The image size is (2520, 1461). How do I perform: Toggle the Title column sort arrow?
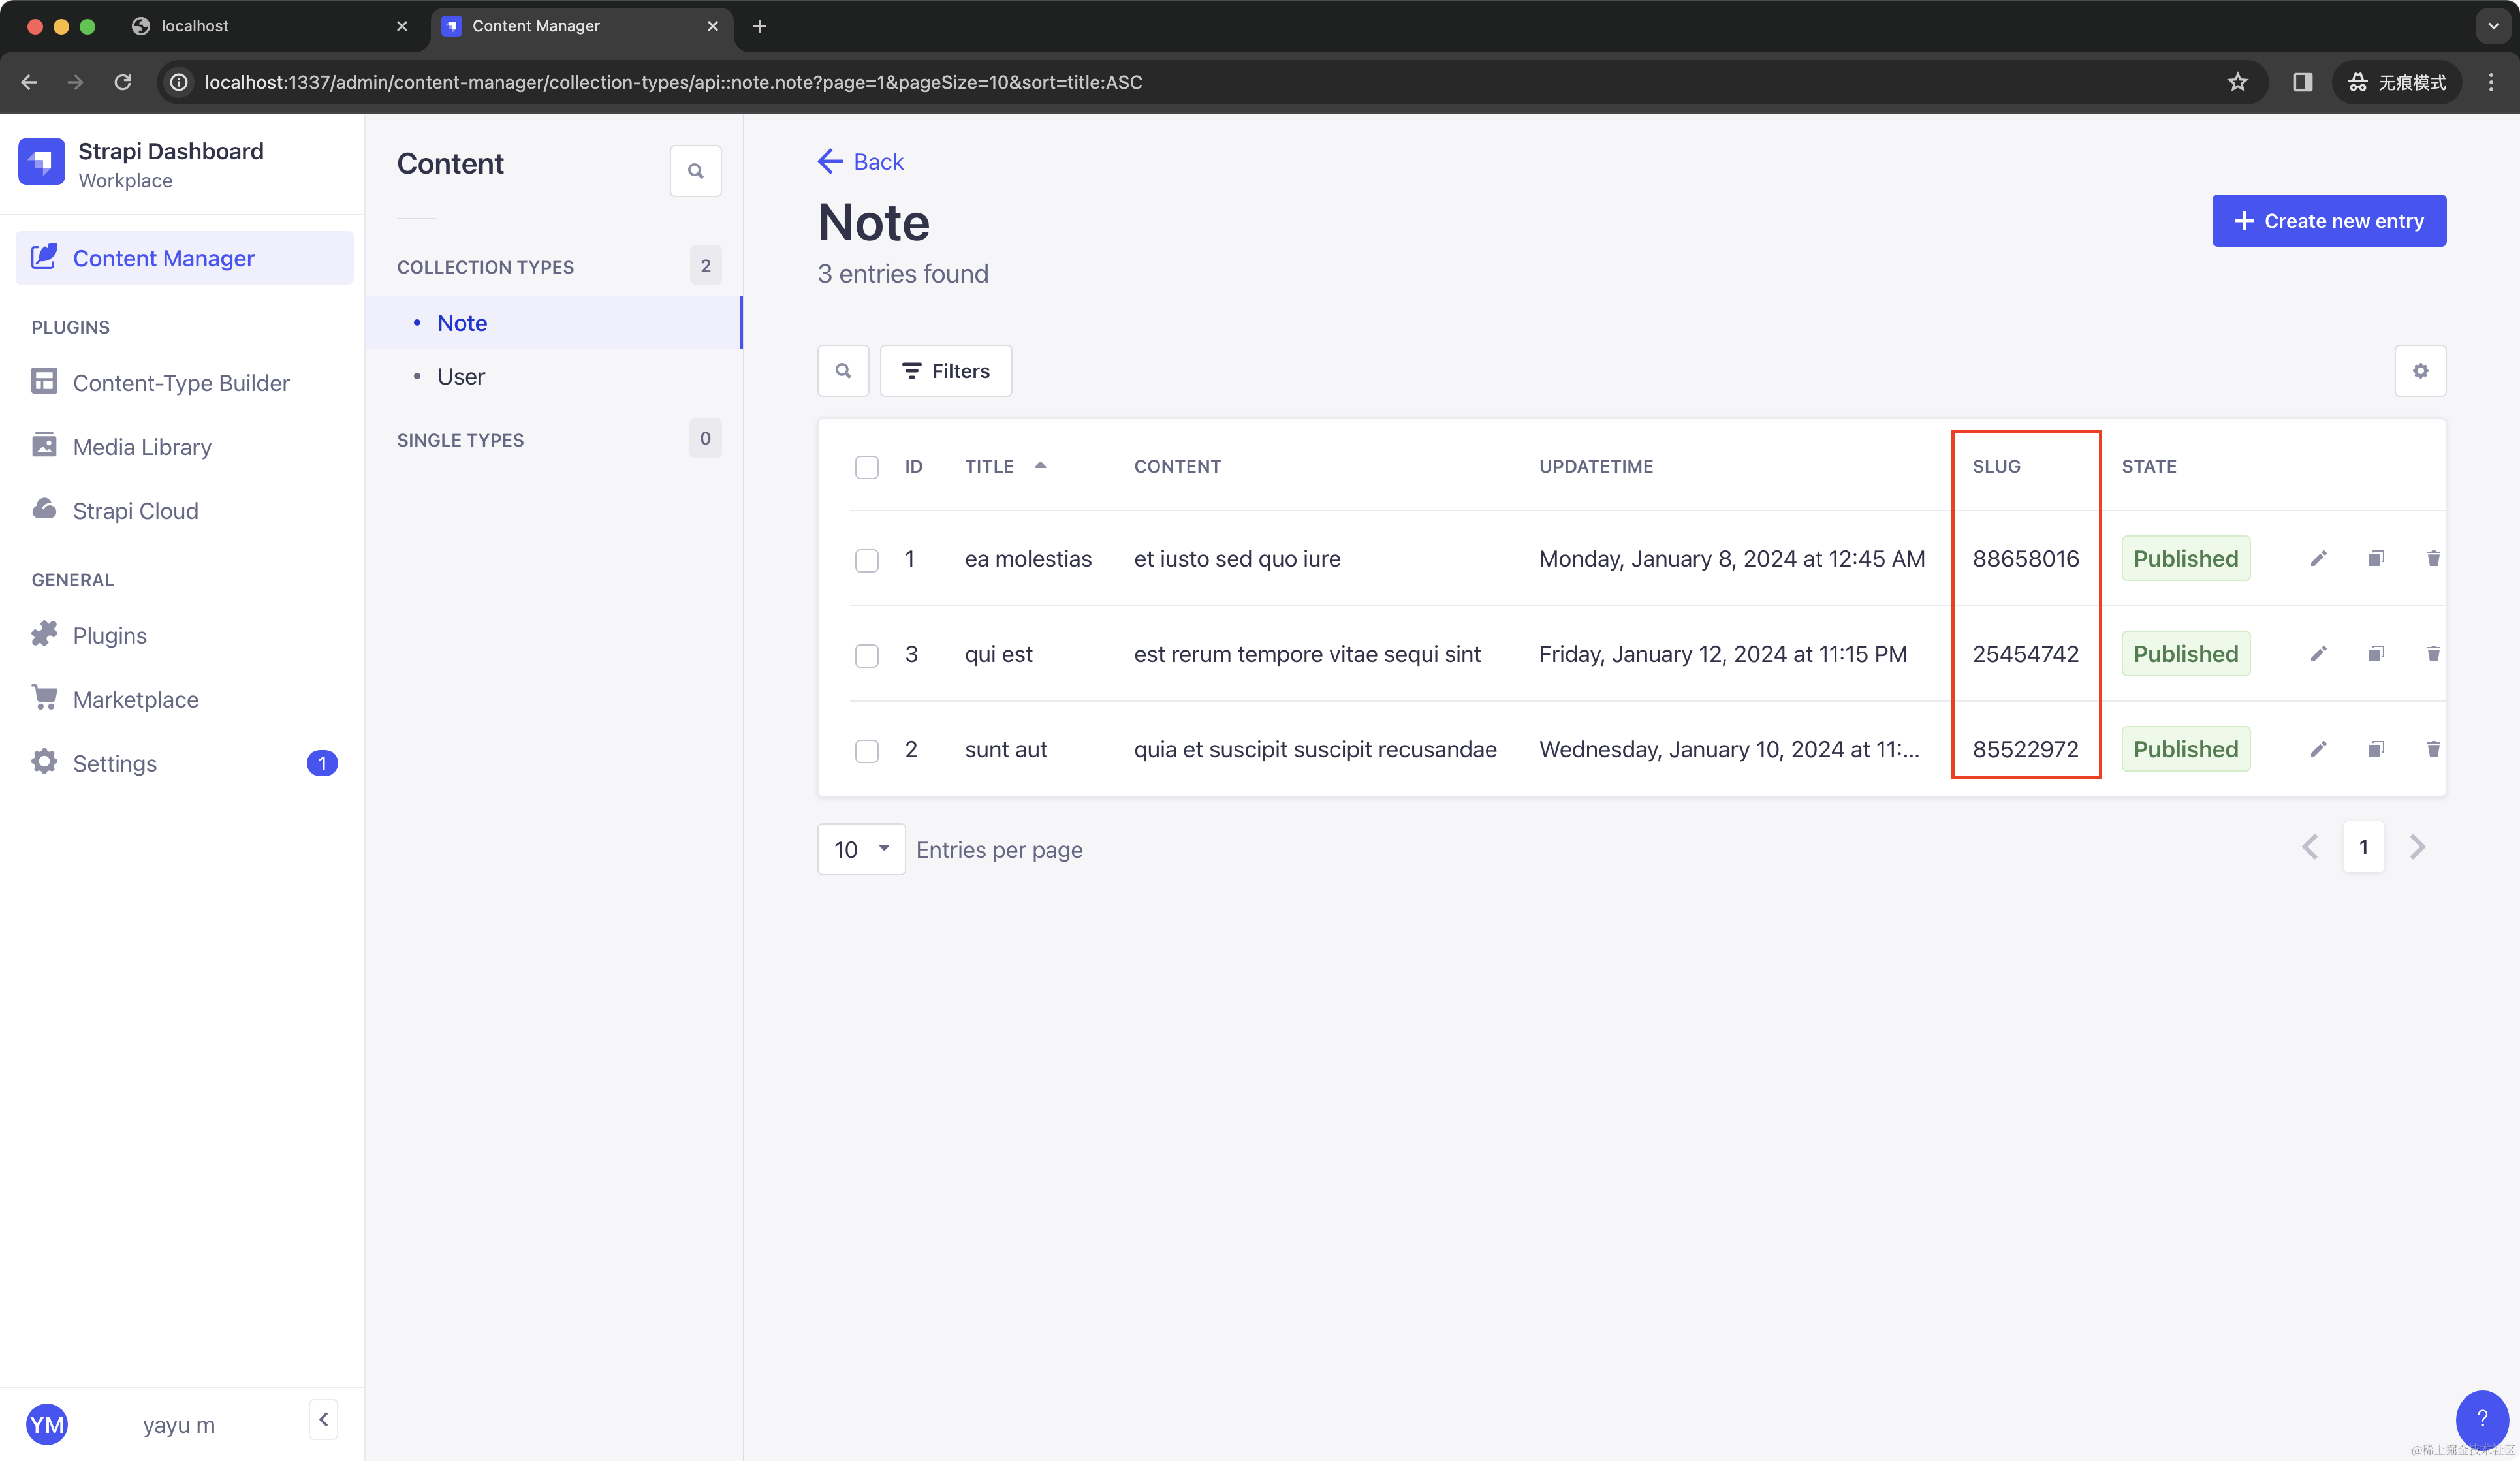pos(1040,466)
